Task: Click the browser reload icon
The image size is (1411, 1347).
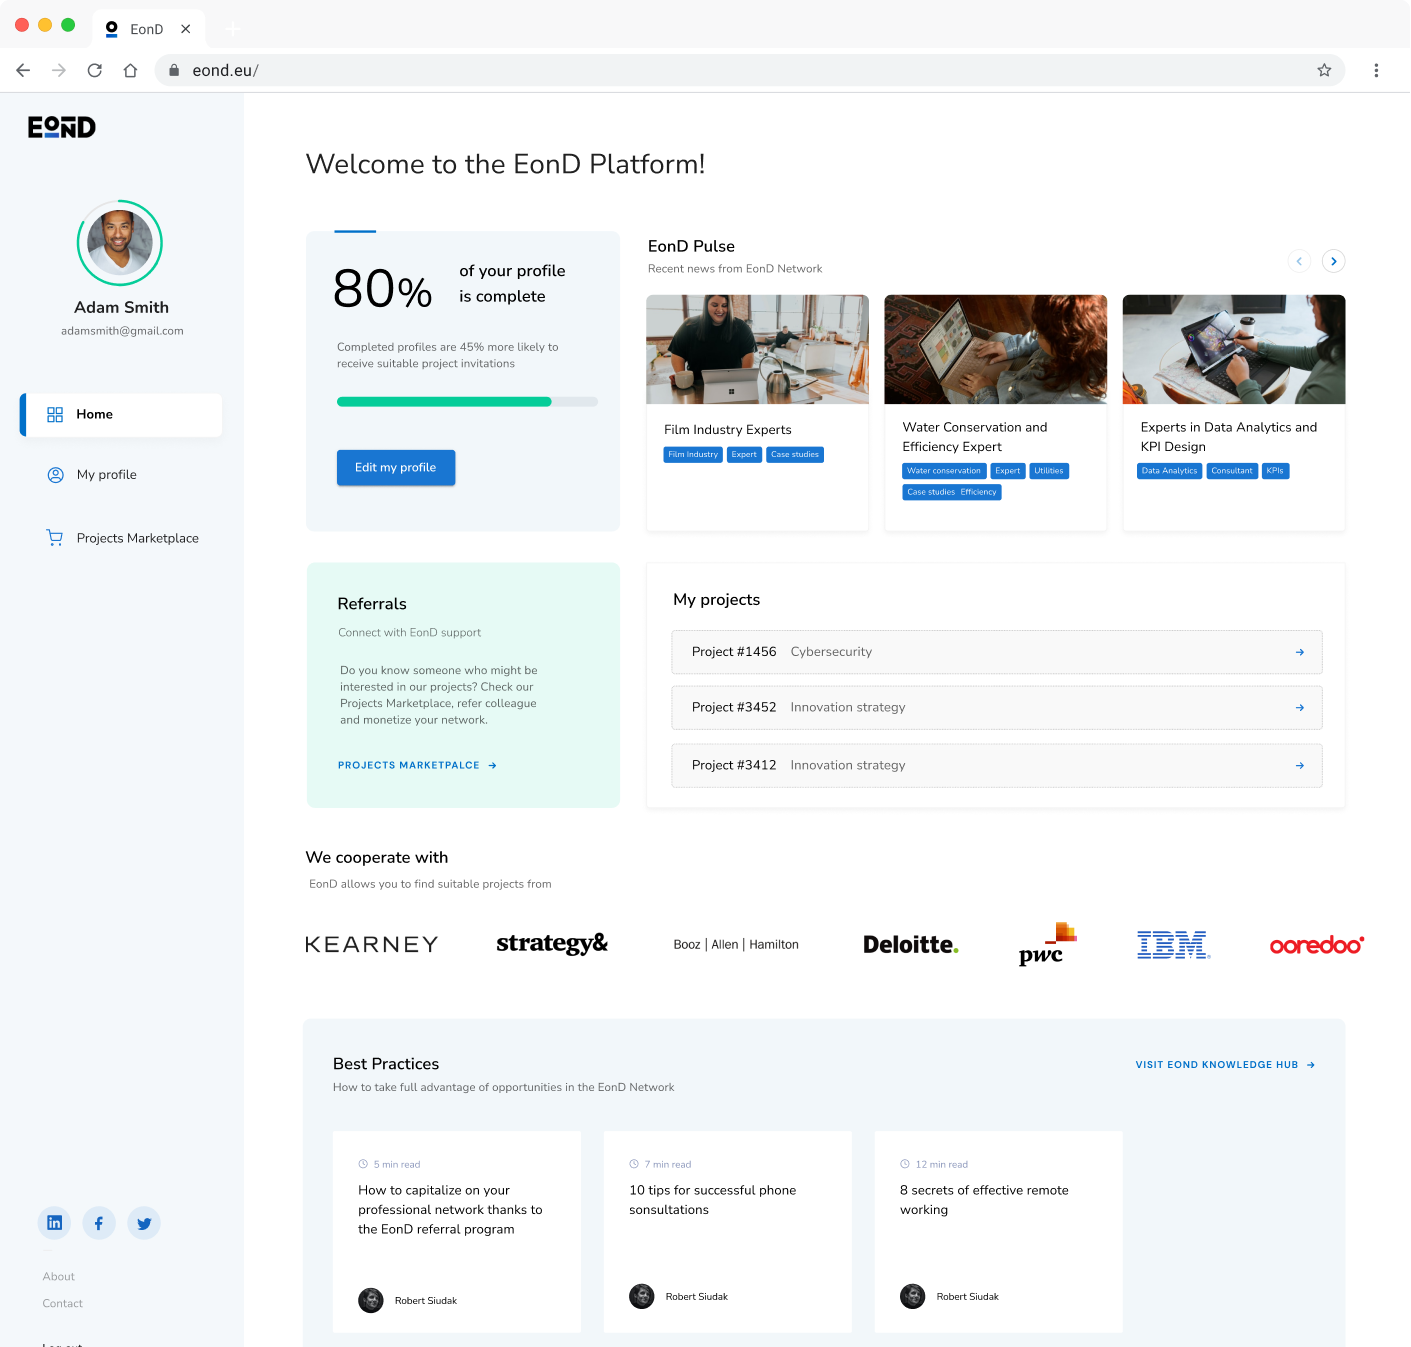Action: pyautogui.click(x=94, y=70)
